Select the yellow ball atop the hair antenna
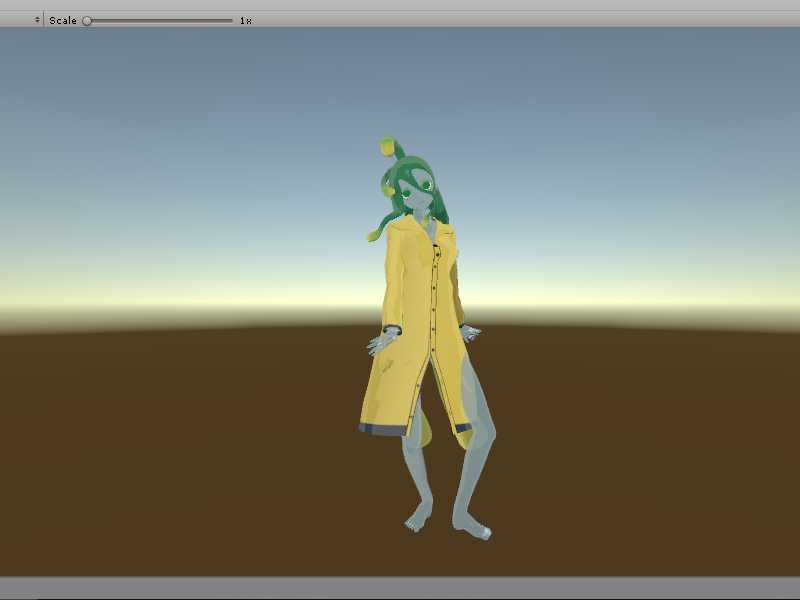This screenshot has width=800, height=600. point(384,147)
